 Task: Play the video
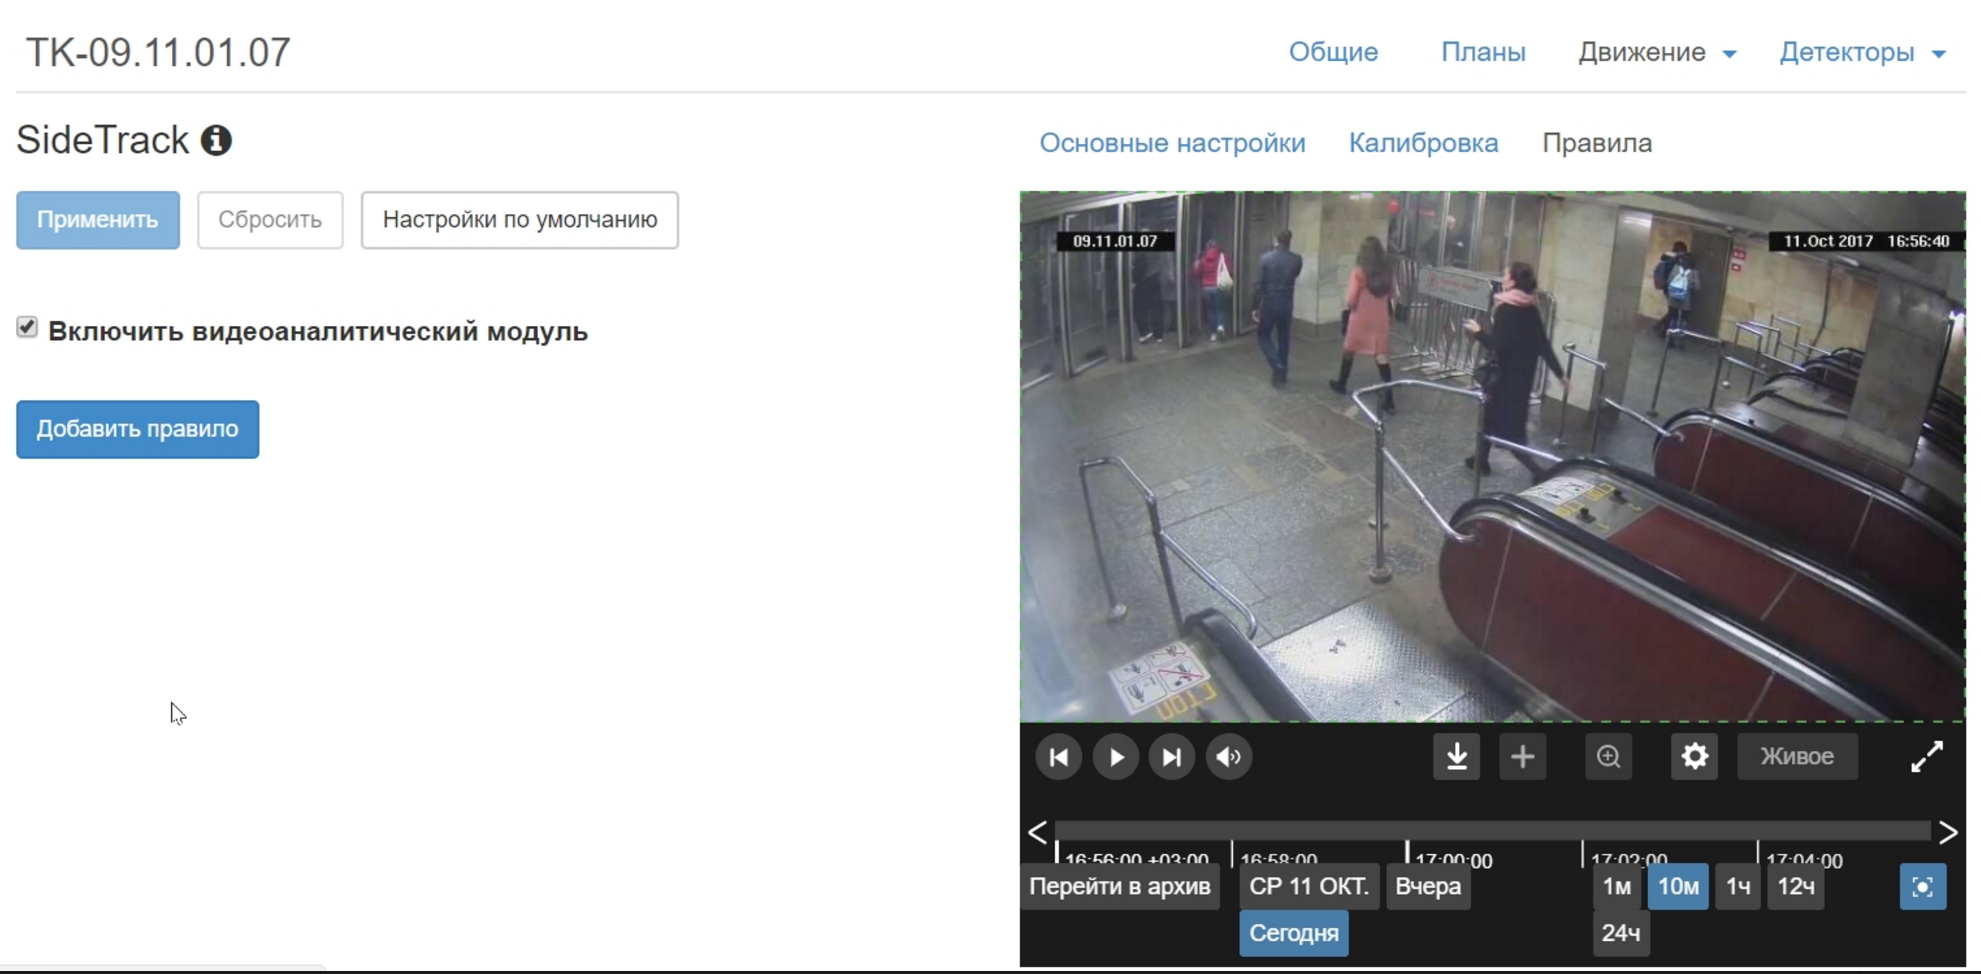1115,757
